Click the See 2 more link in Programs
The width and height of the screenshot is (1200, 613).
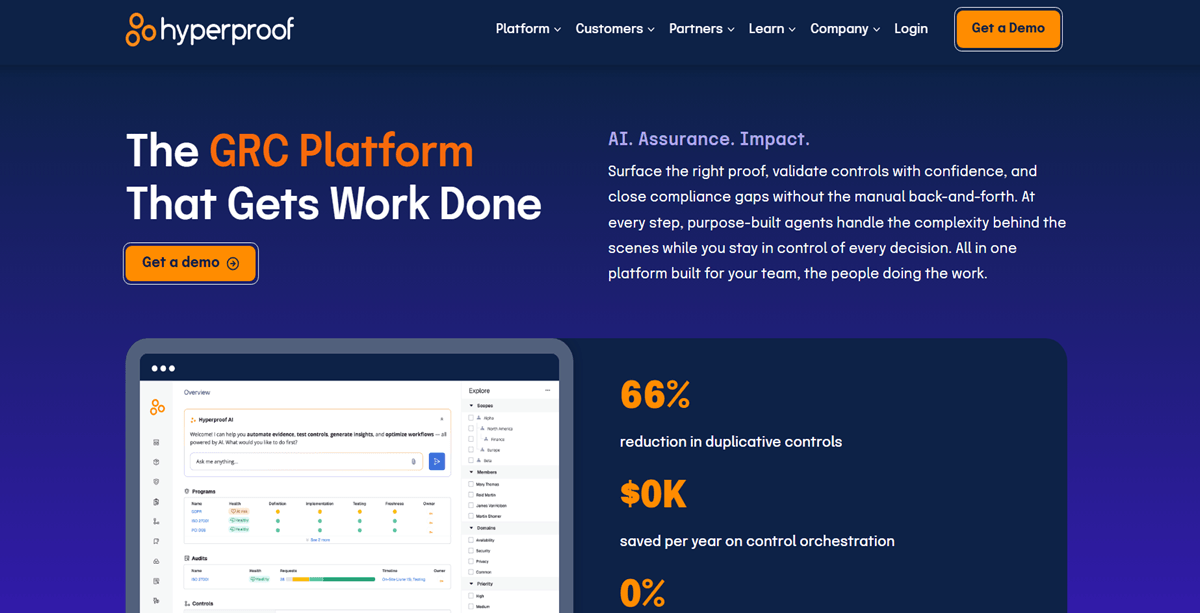point(318,540)
